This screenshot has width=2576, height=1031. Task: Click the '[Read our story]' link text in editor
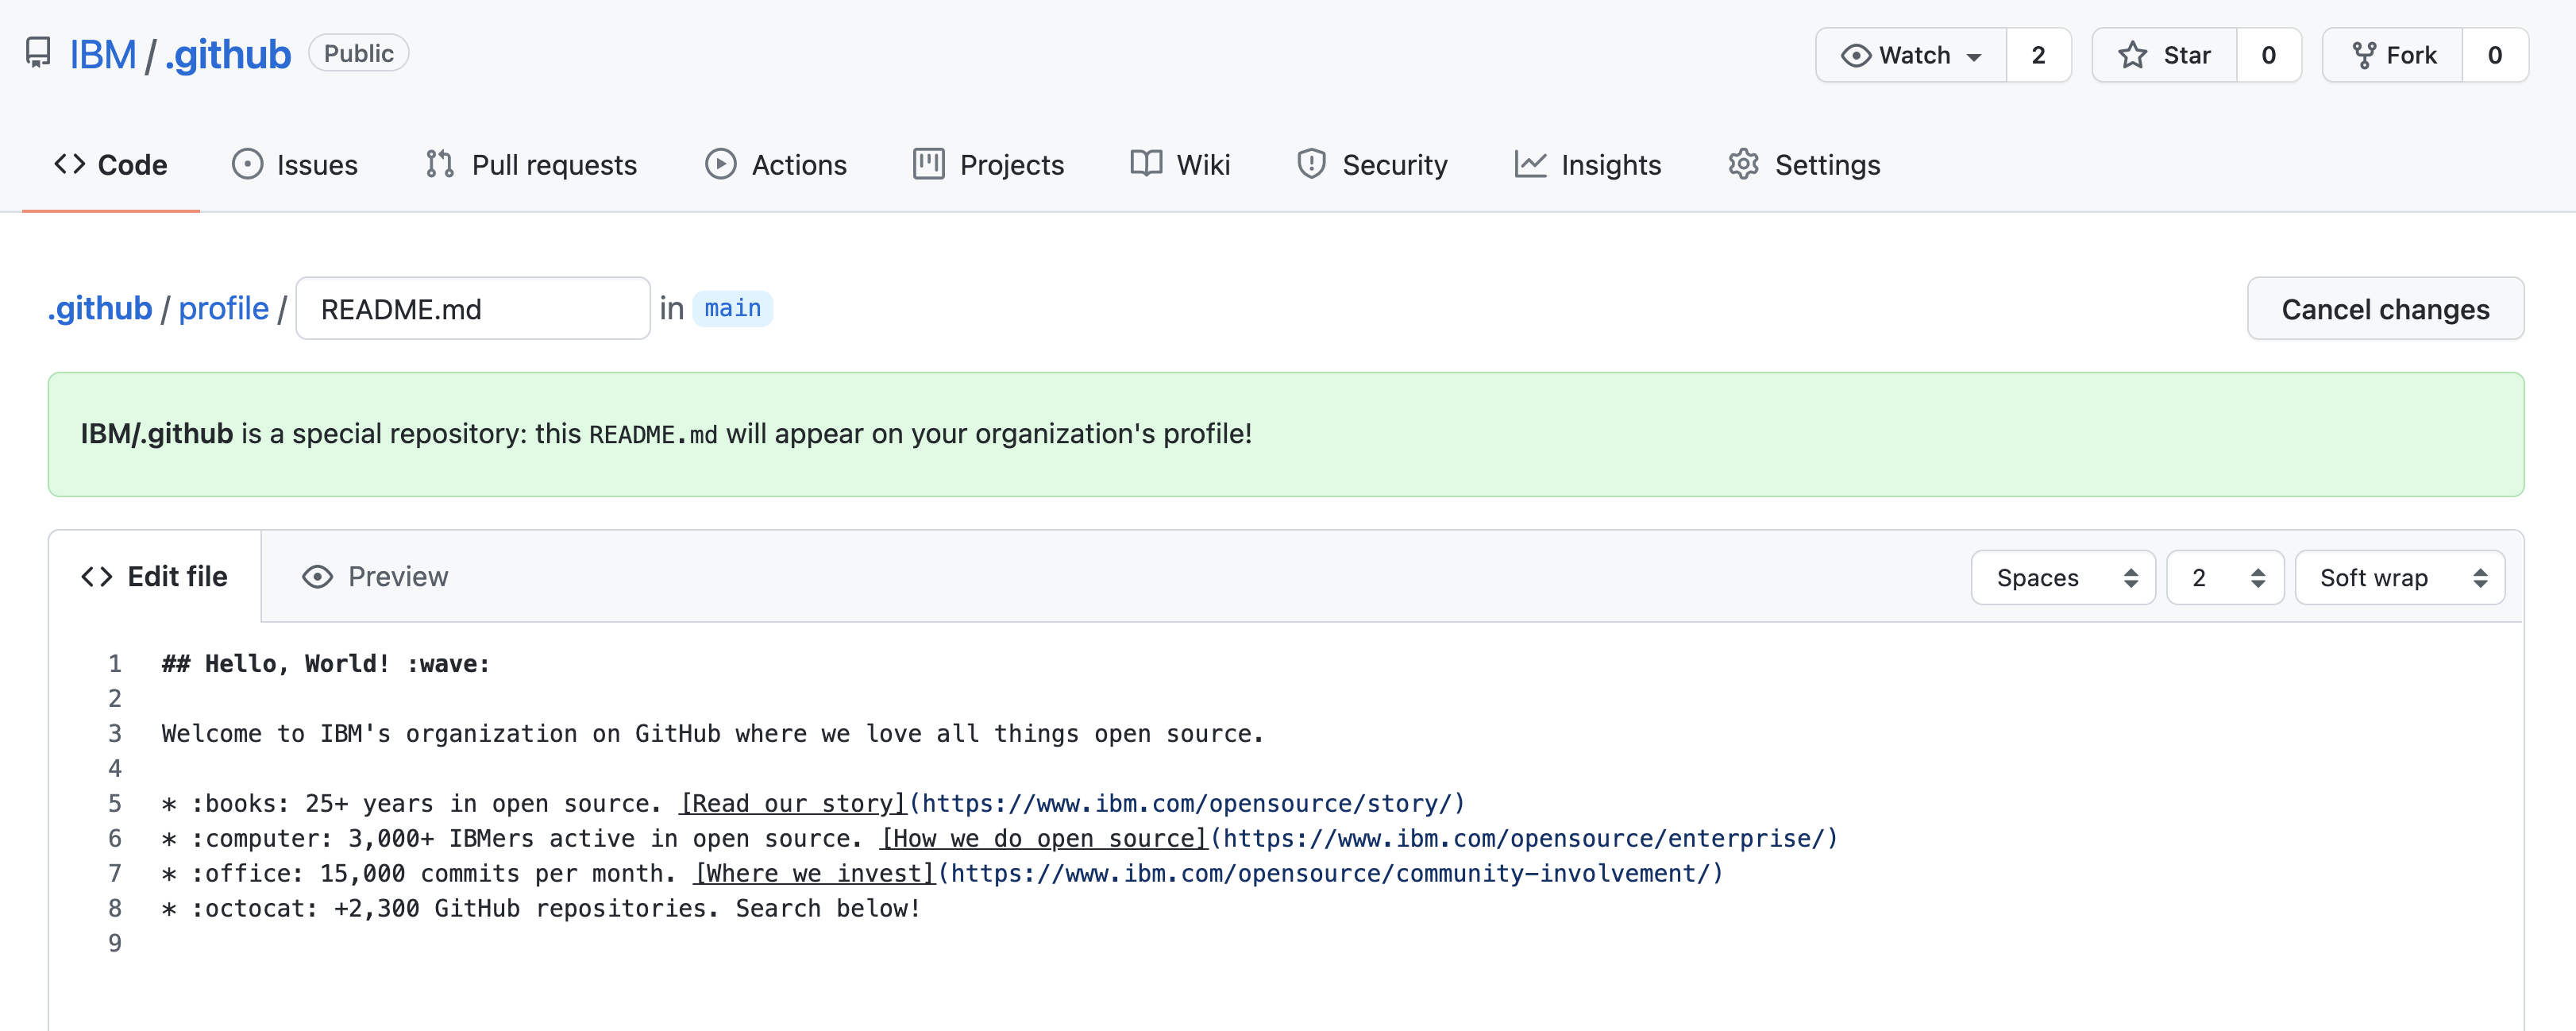tap(794, 804)
